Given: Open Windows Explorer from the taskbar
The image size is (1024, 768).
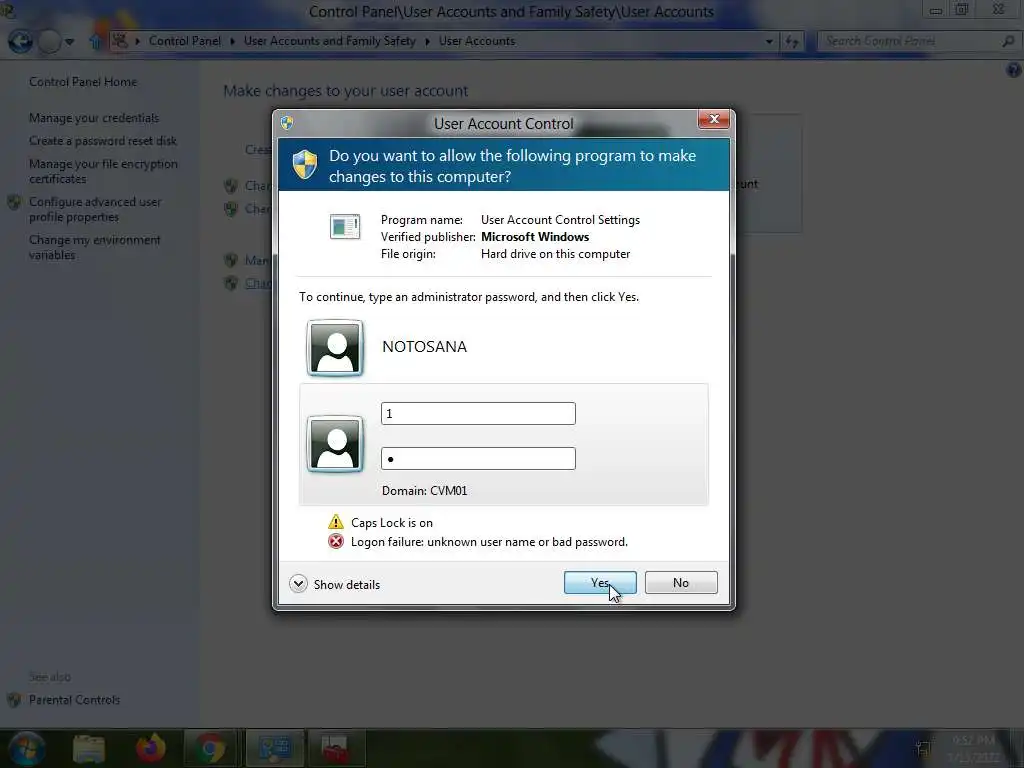Looking at the screenshot, I should coord(89,748).
